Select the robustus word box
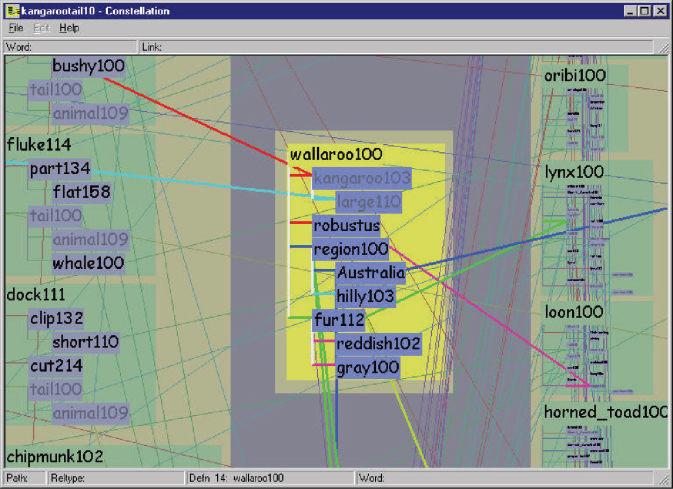This screenshot has width=673, height=489. point(346,226)
